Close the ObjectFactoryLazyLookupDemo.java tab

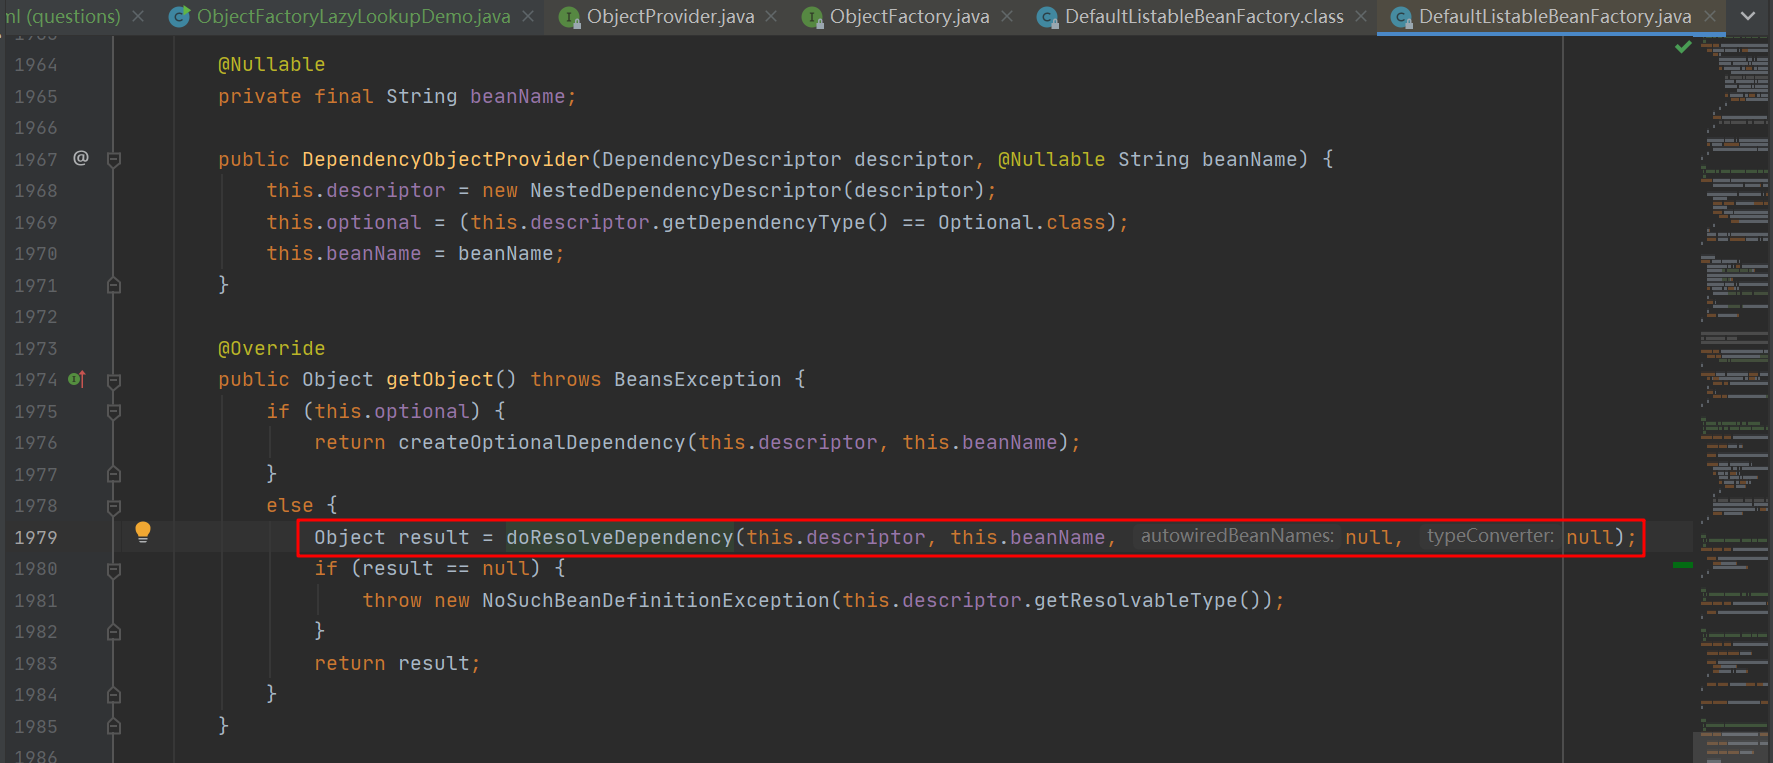click(x=528, y=16)
